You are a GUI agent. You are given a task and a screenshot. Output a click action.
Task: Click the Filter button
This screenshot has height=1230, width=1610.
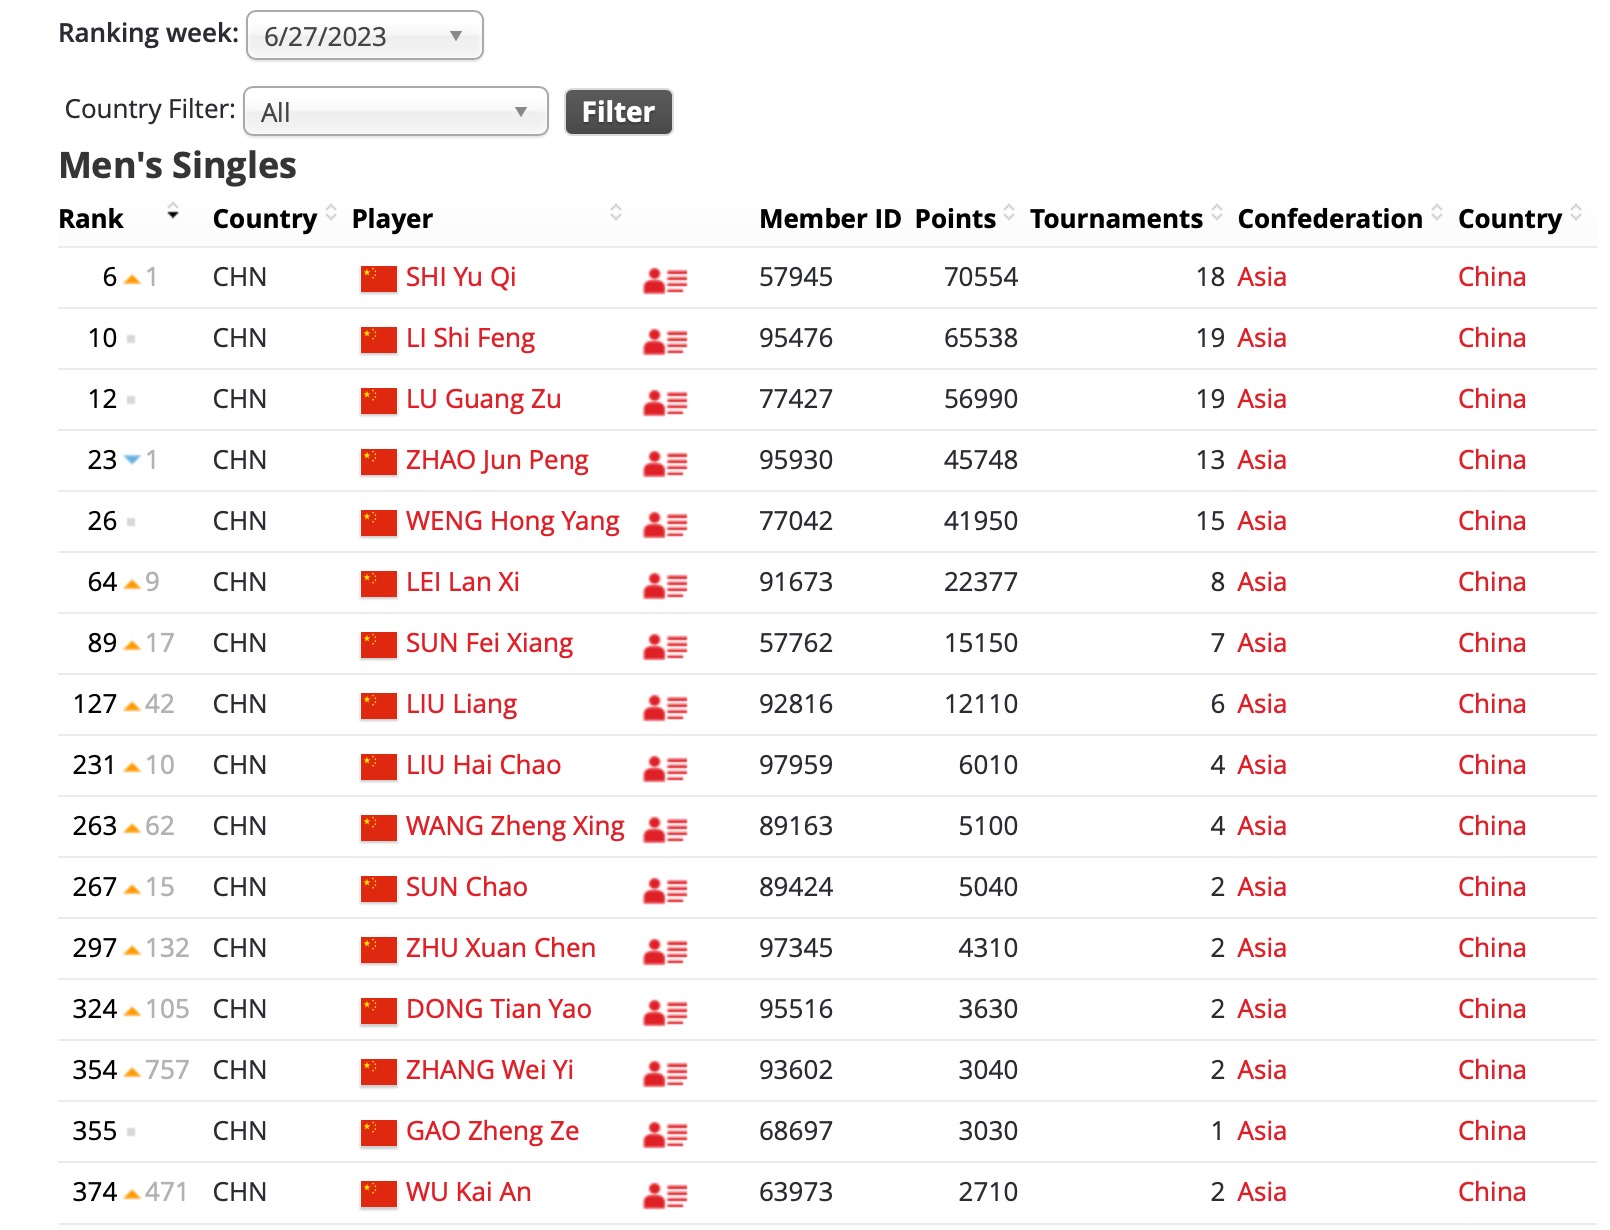tap(618, 111)
